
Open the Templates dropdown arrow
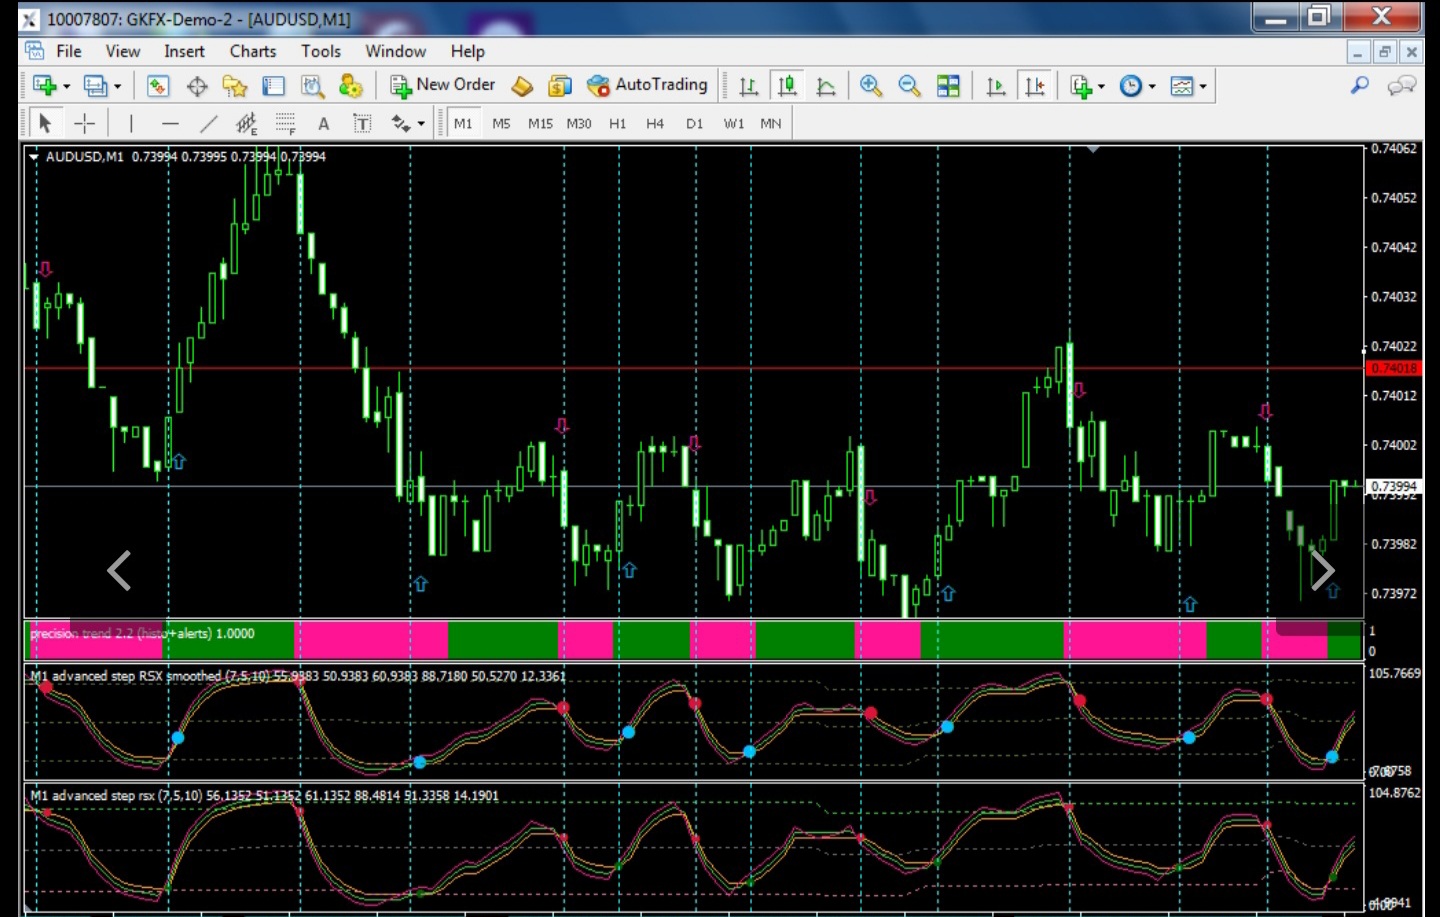1203,87
